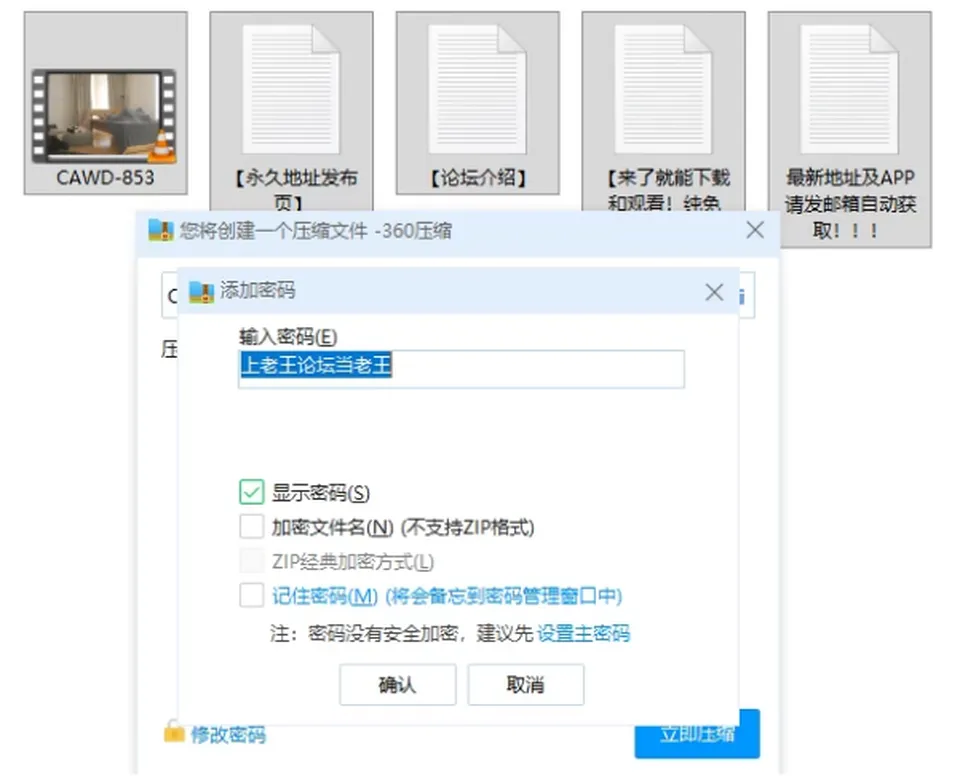Select the 最新地址及APP text file icon
The width and height of the screenshot is (960, 776).
[850, 89]
